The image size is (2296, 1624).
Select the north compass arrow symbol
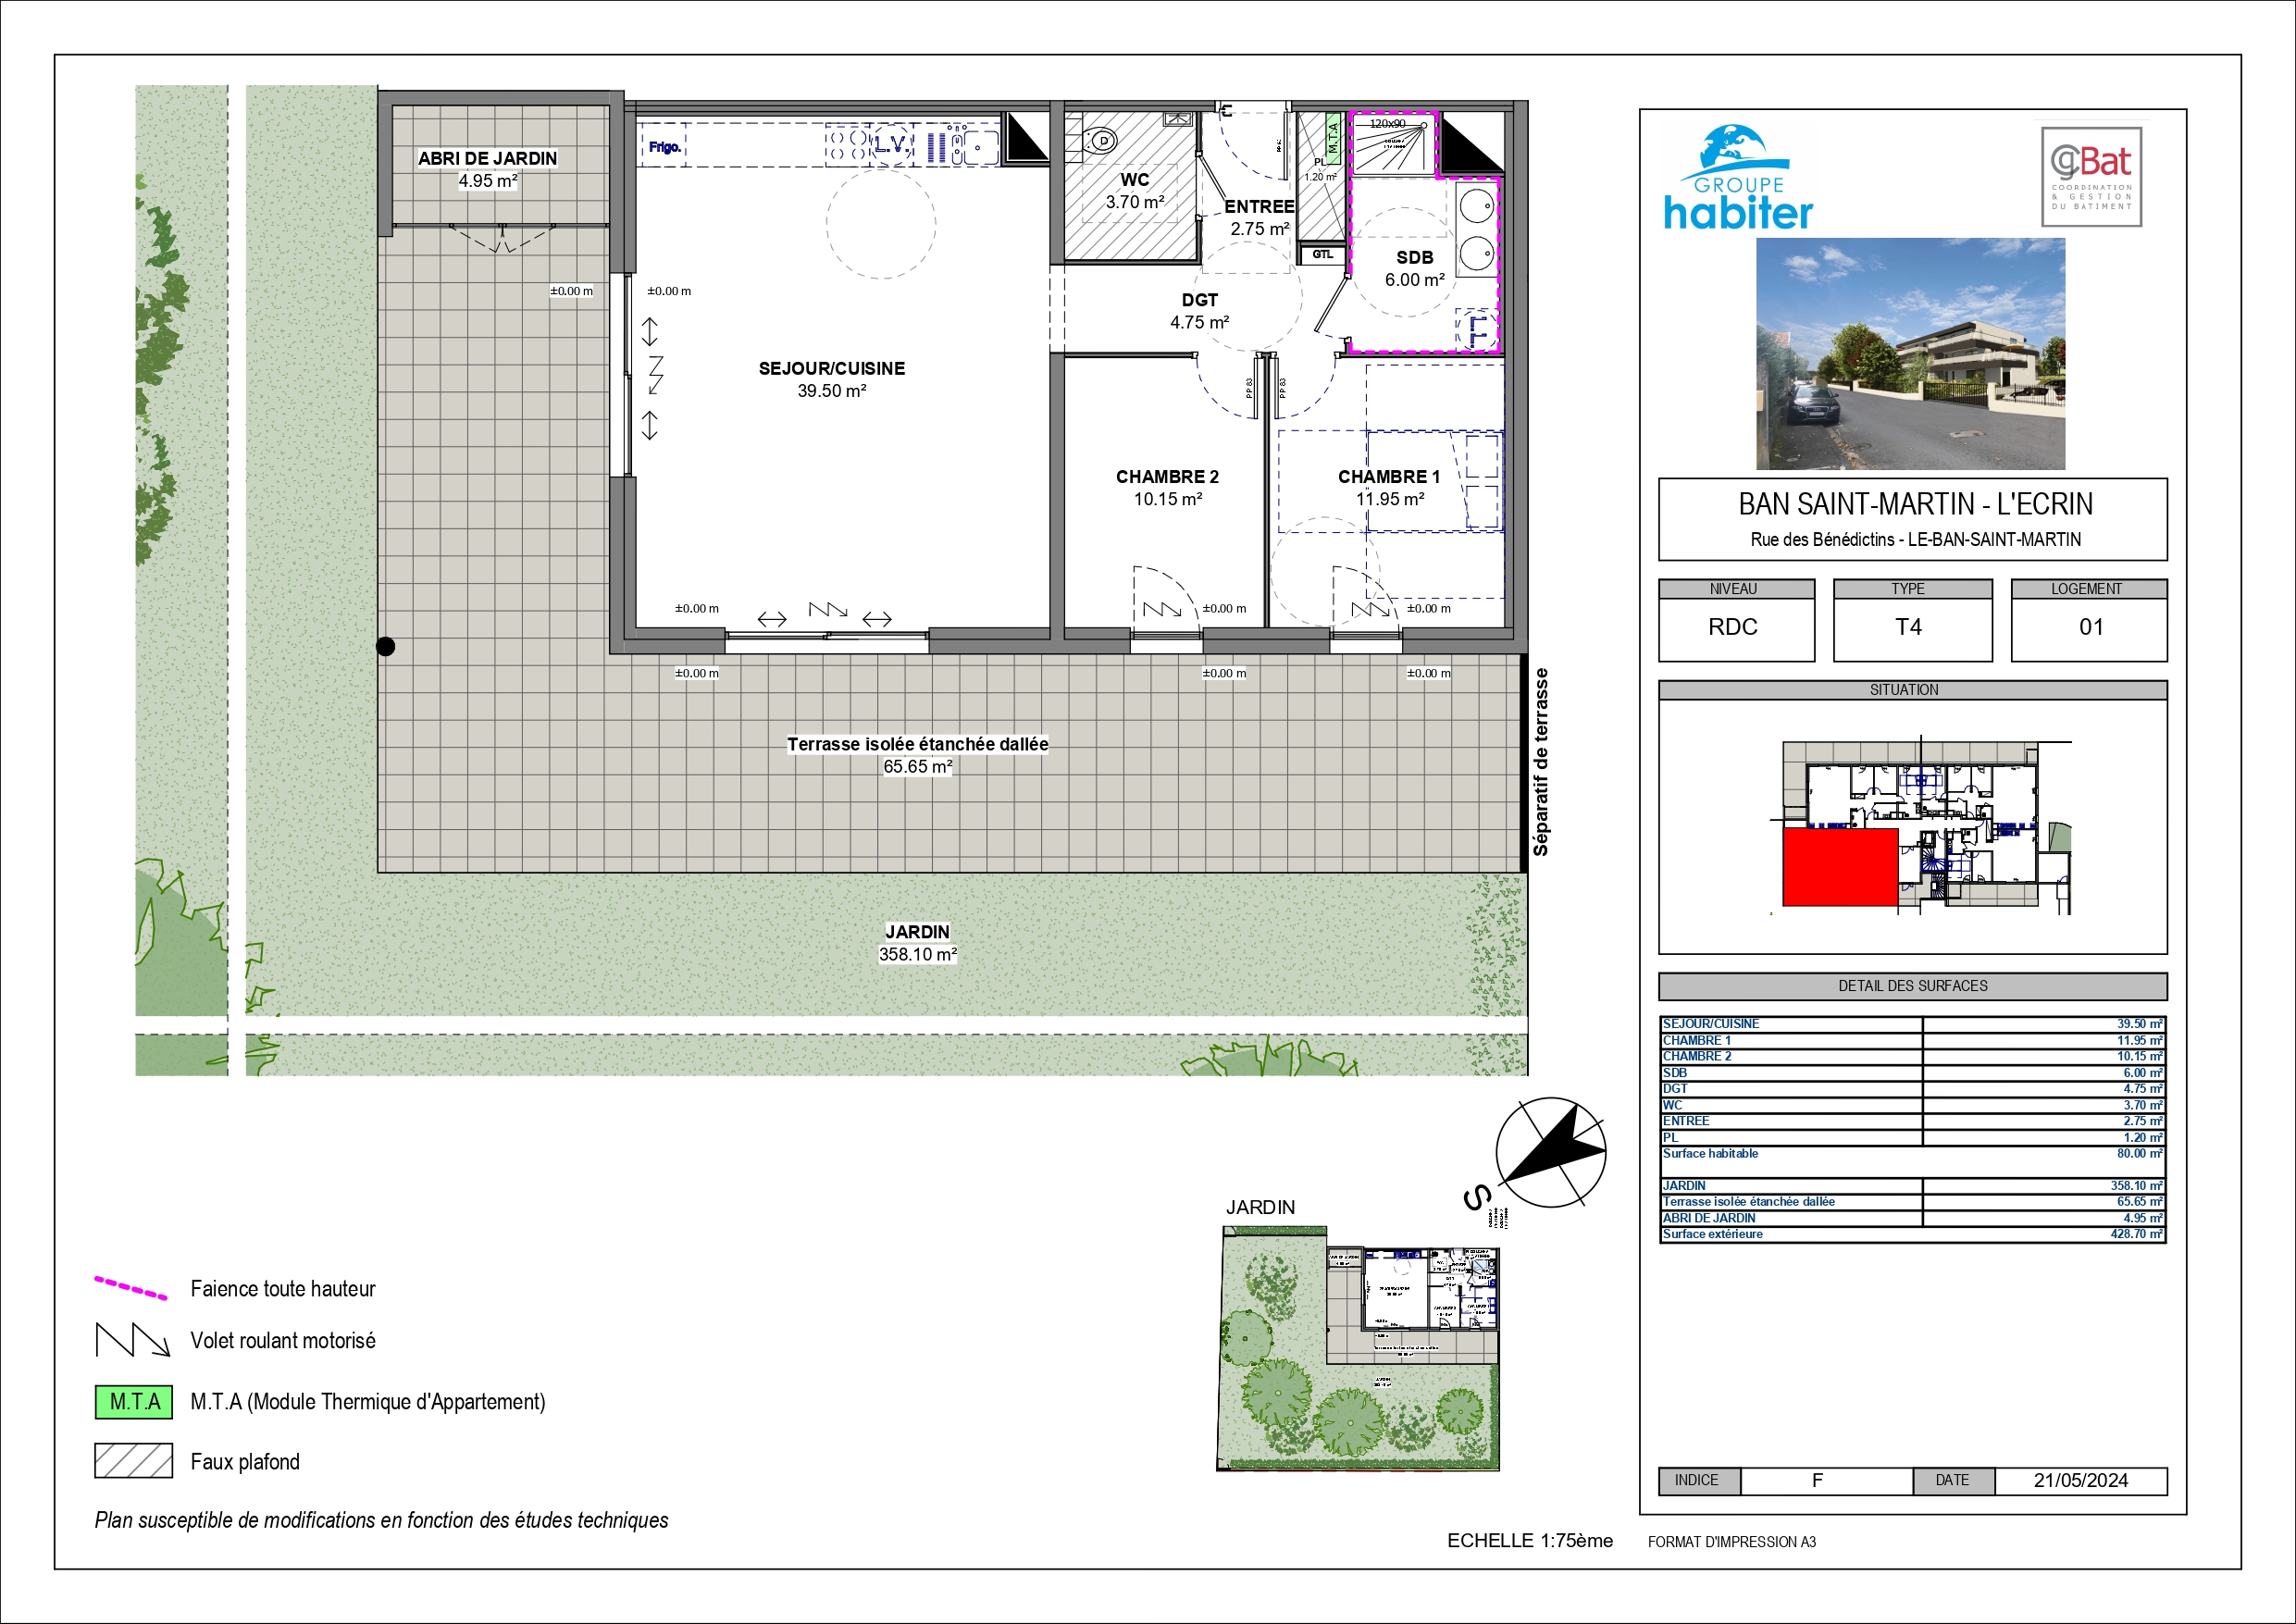[1550, 1152]
